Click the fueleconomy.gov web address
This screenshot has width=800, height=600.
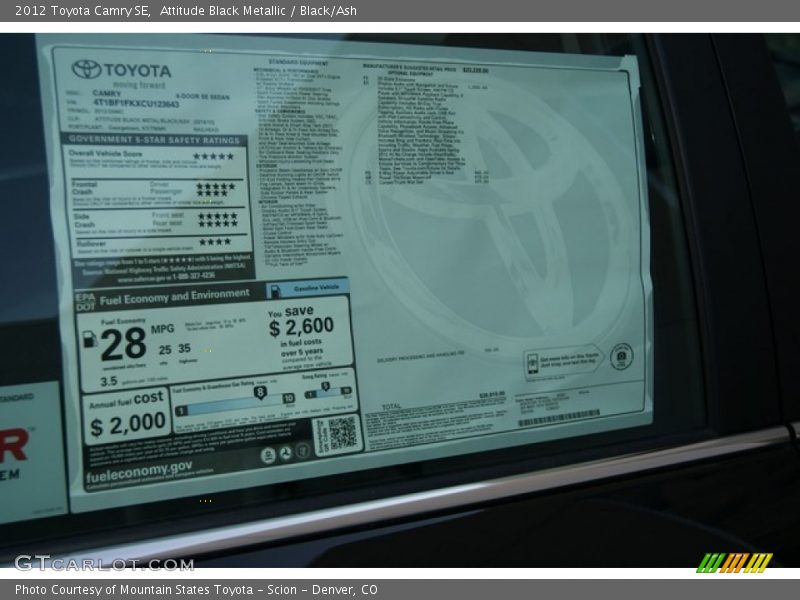coord(139,467)
